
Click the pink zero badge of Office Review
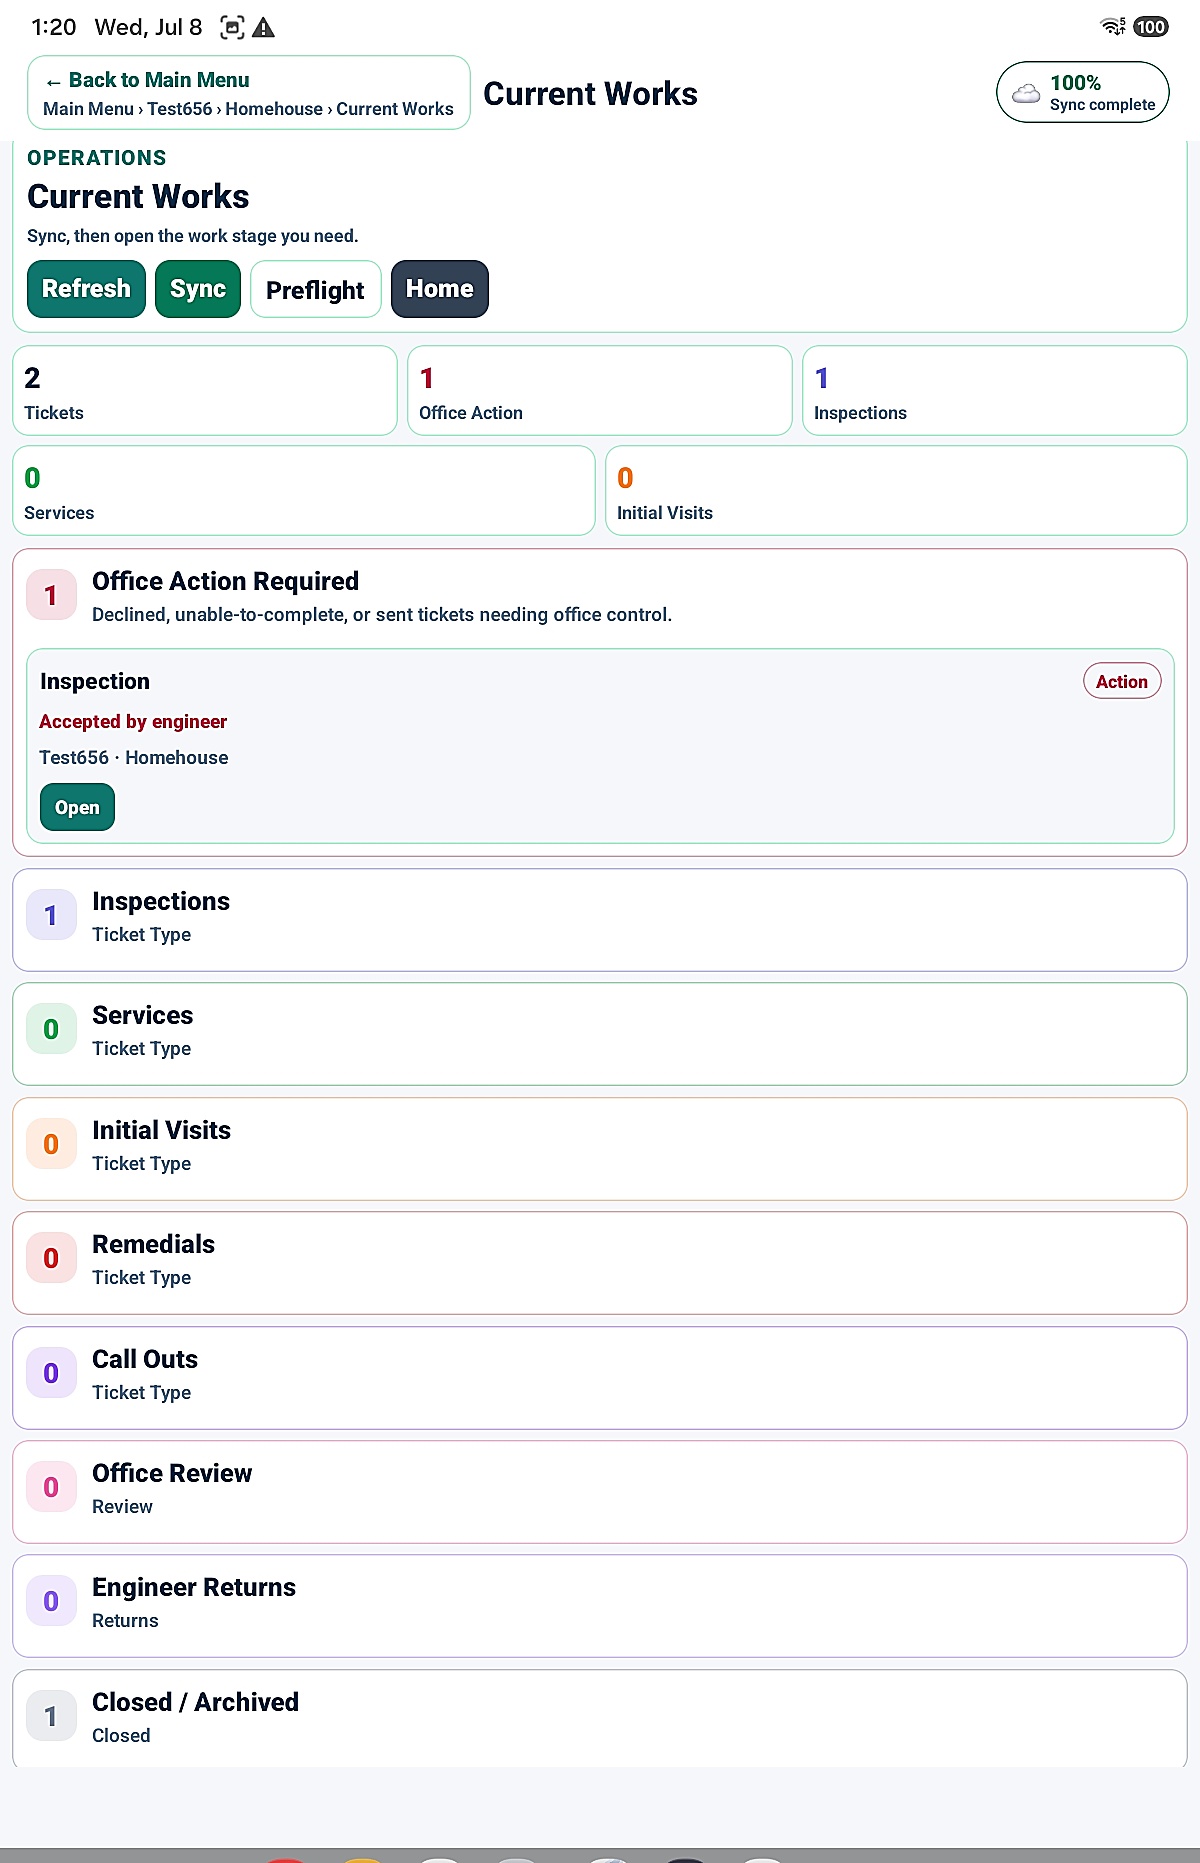point(51,1487)
